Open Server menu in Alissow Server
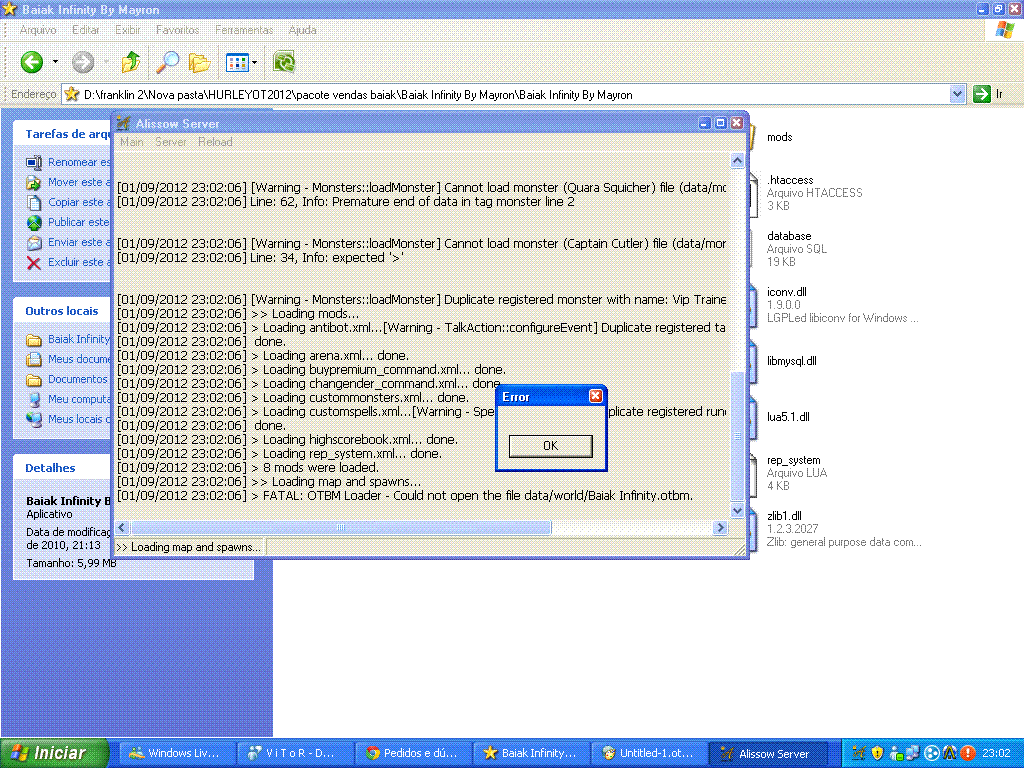This screenshot has height=768, width=1024. (x=170, y=142)
